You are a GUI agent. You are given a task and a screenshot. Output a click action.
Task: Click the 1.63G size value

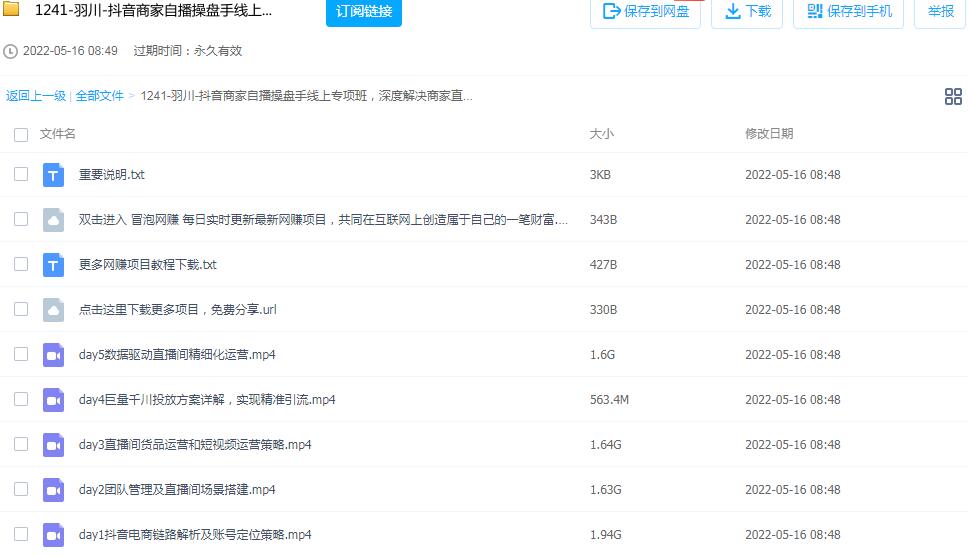[606, 490]
